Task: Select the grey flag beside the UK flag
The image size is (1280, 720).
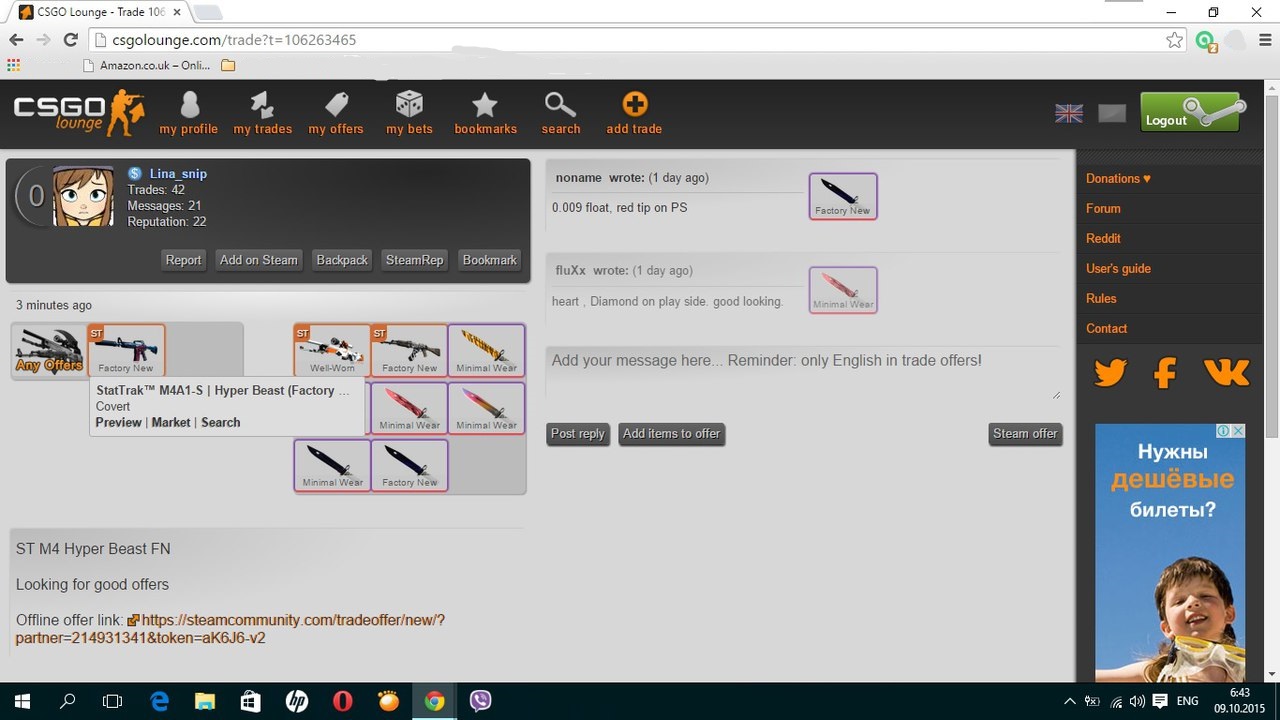Action: [1112, 113]
